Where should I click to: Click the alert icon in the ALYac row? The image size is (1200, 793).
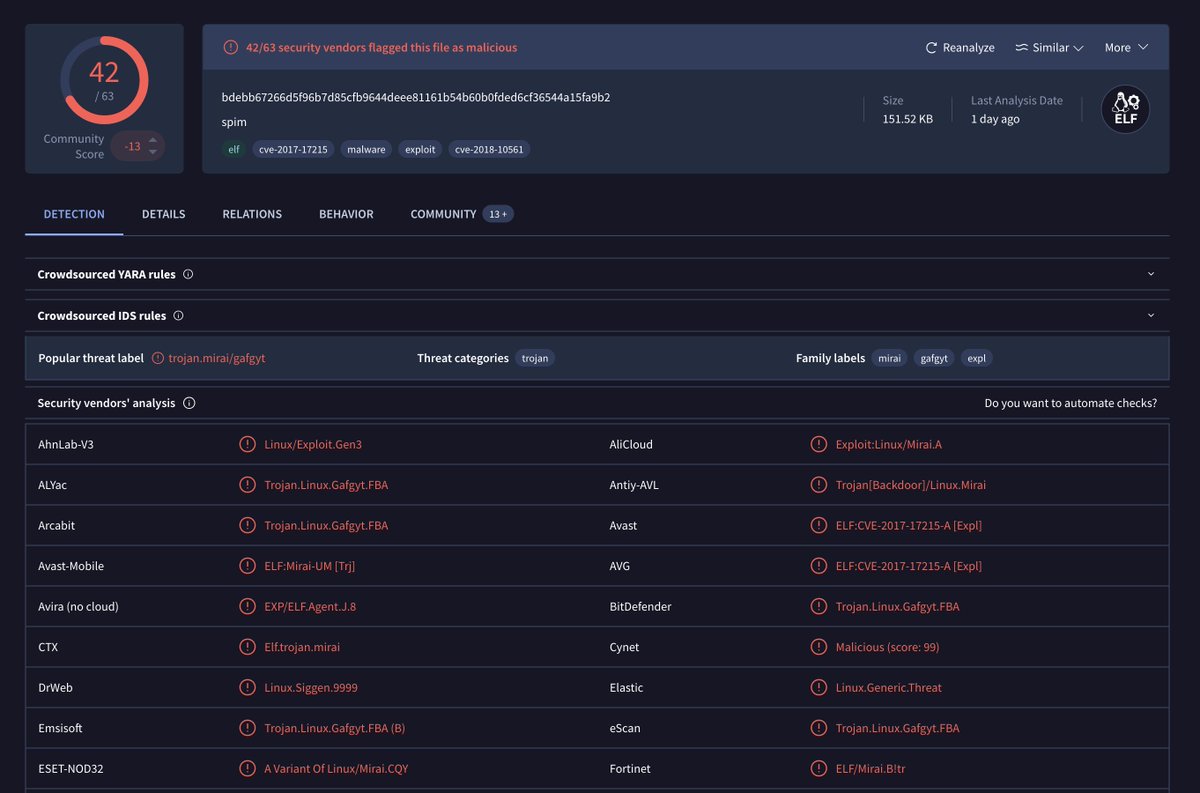pyautogui.click(x=247, y=485)
